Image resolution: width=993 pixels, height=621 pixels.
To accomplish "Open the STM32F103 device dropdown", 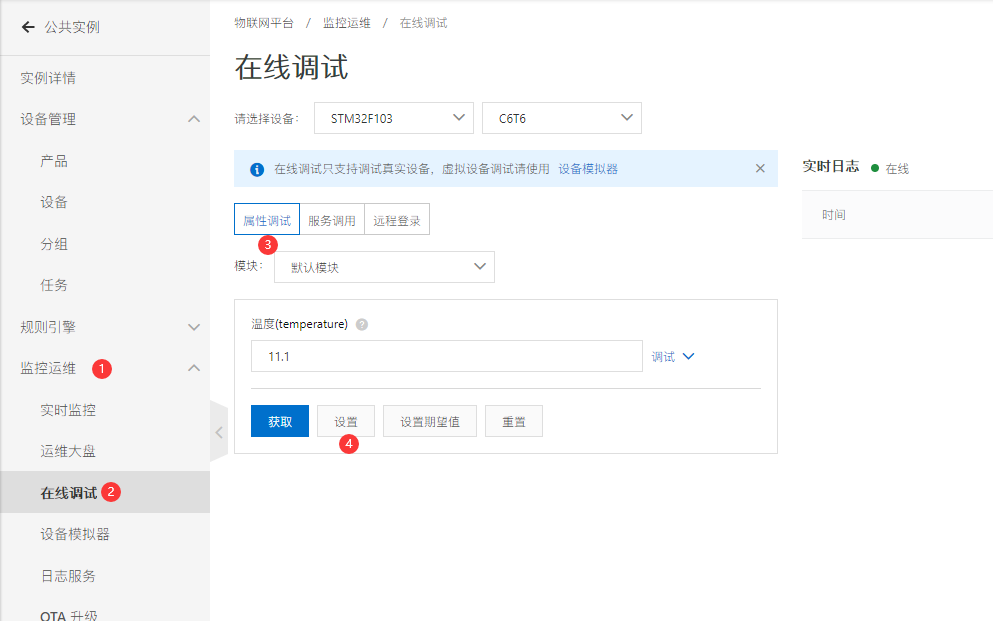I will [393, 117].
